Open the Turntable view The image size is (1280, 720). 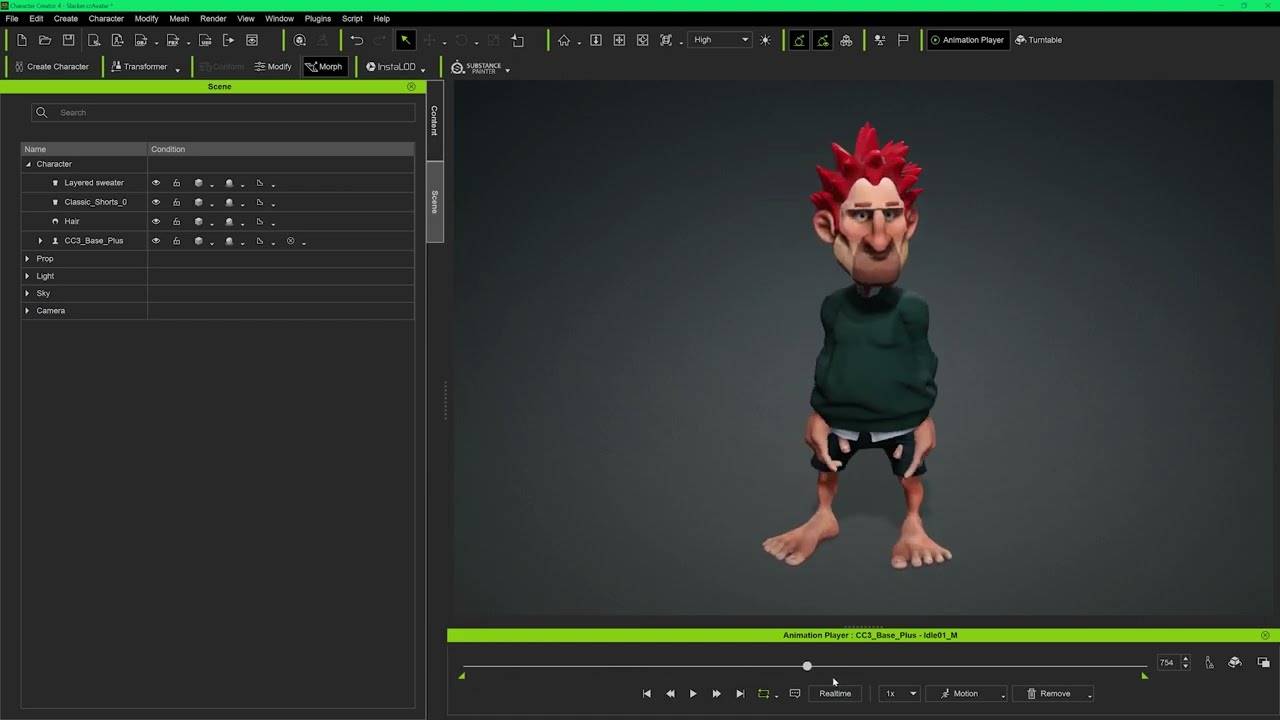pos(1038,40)
